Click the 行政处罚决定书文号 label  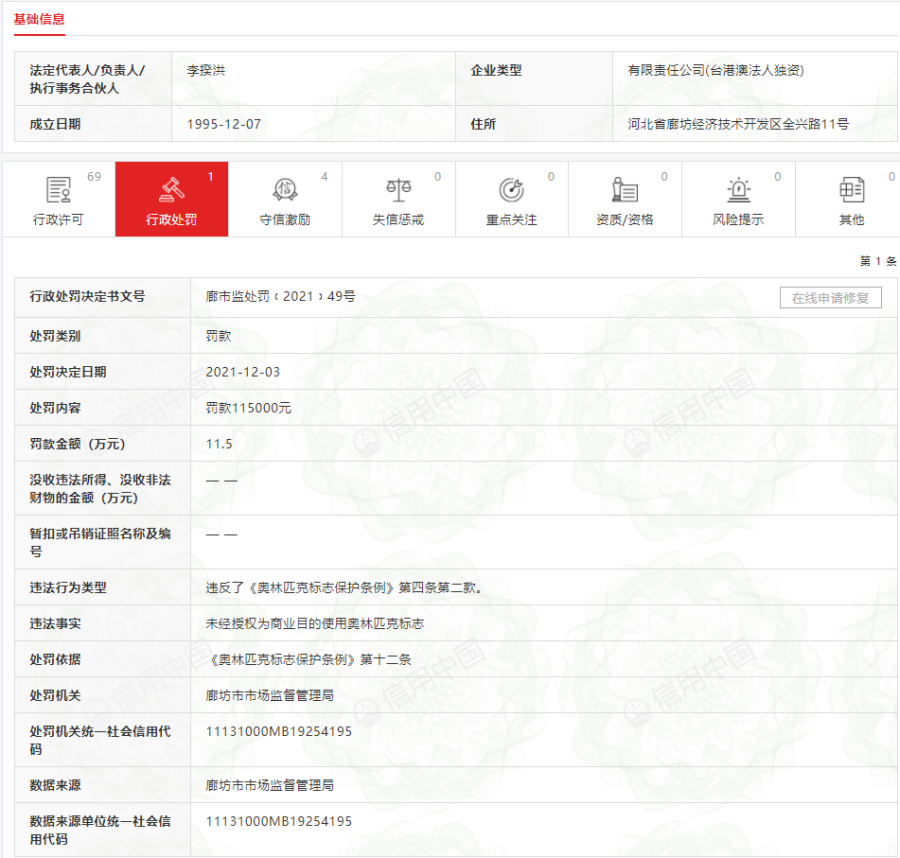click(87, 296)
